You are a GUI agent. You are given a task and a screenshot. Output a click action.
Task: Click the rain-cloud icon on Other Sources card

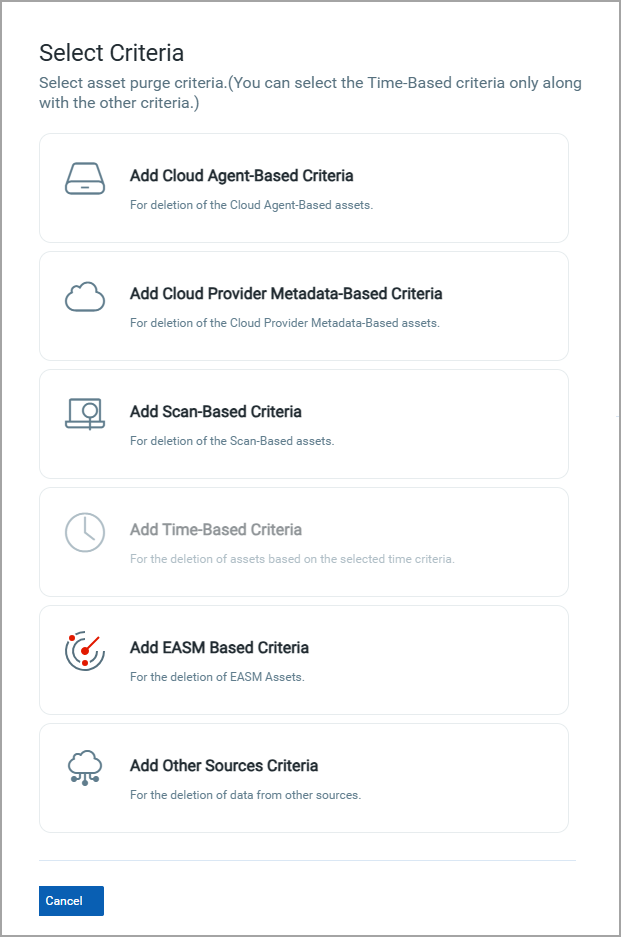click(x=85, y=768)
